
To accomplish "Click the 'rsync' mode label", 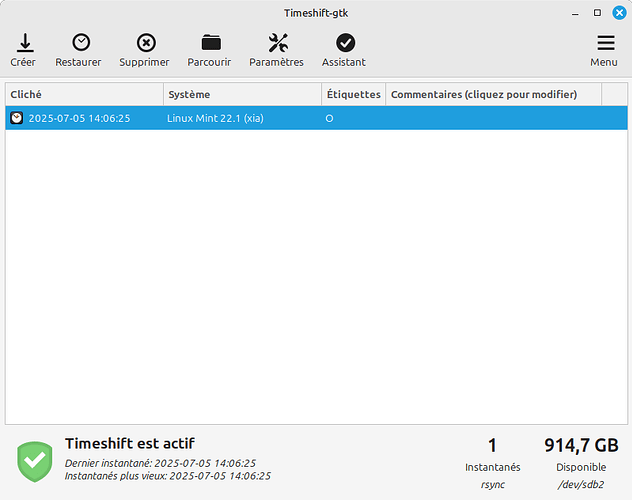I will 493,485.
